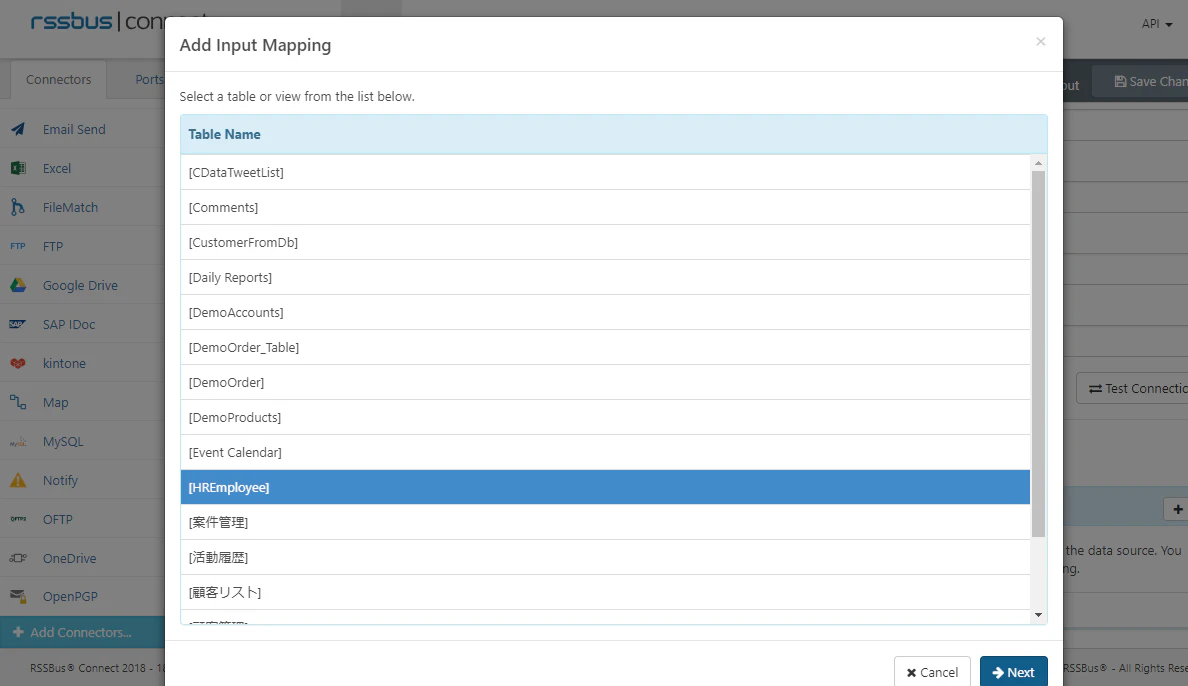Image resolution: width=1188 pixels, height=686 pixels.
Task: Click the Add Connectors button
Action: tap(83, 632)
